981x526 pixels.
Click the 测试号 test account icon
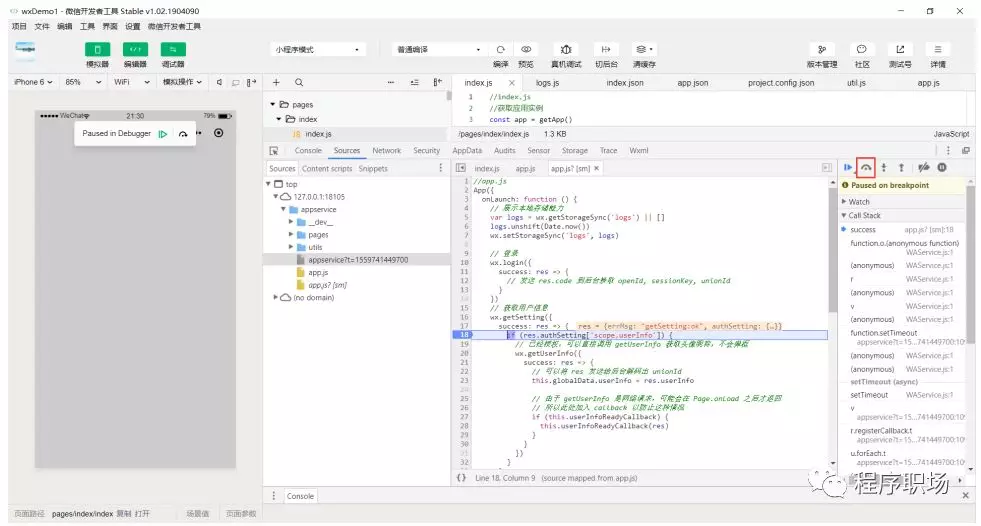pos(900,49)
